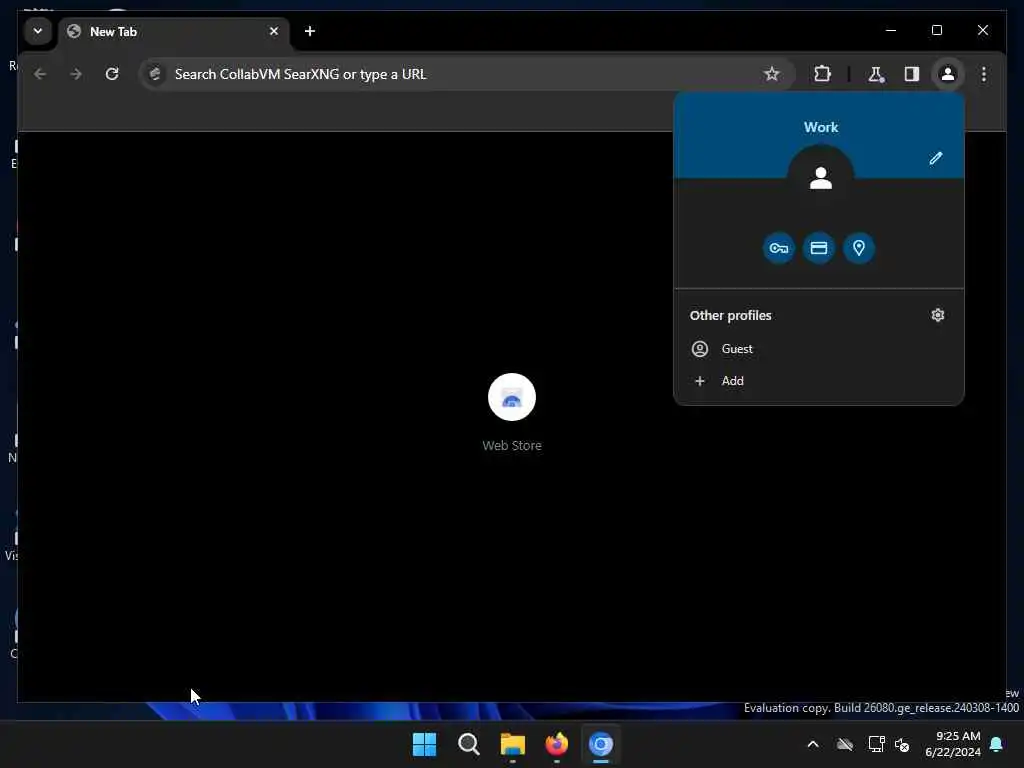
Task: Maximize the browser window
Action: pos(936,30)
